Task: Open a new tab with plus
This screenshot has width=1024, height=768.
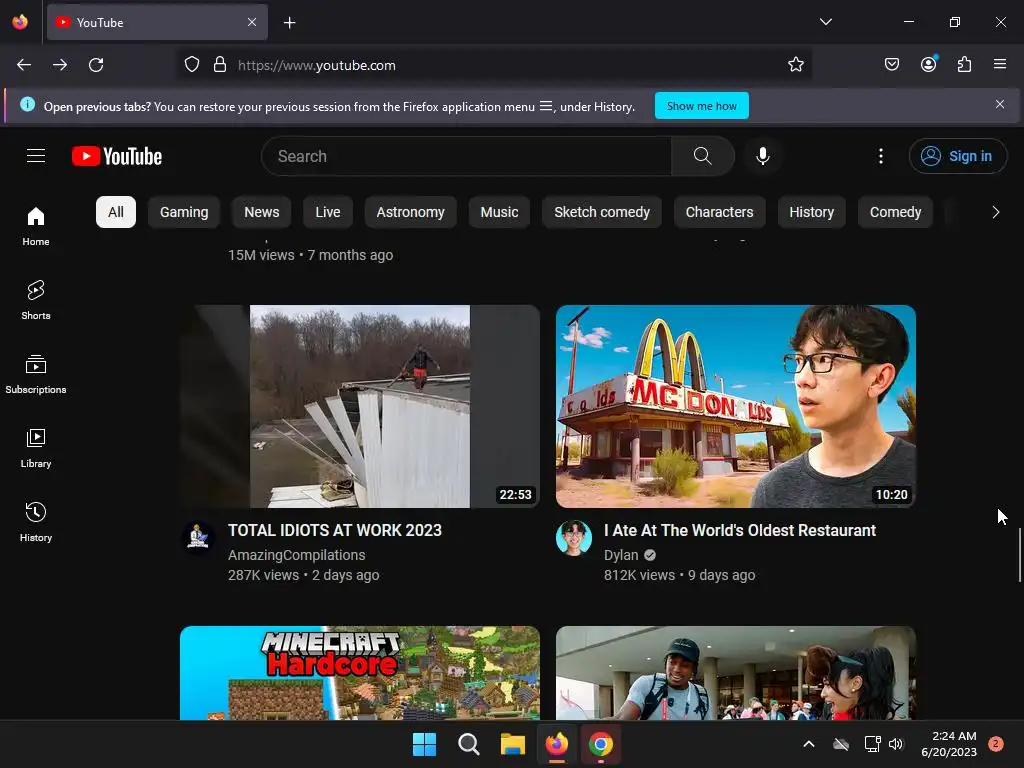Action: (289, 23)
